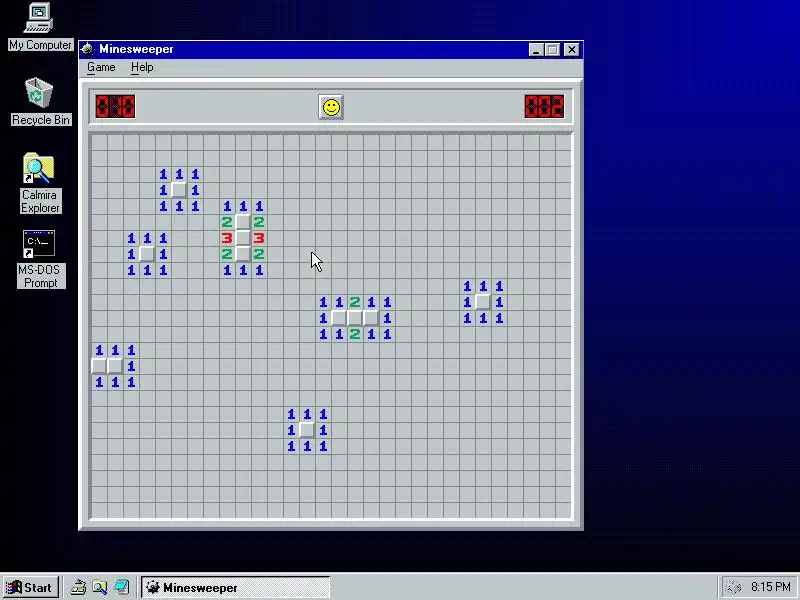Open the Start menu
The height and width of the screenshot is (600, 800).
[x=30, y=587]
